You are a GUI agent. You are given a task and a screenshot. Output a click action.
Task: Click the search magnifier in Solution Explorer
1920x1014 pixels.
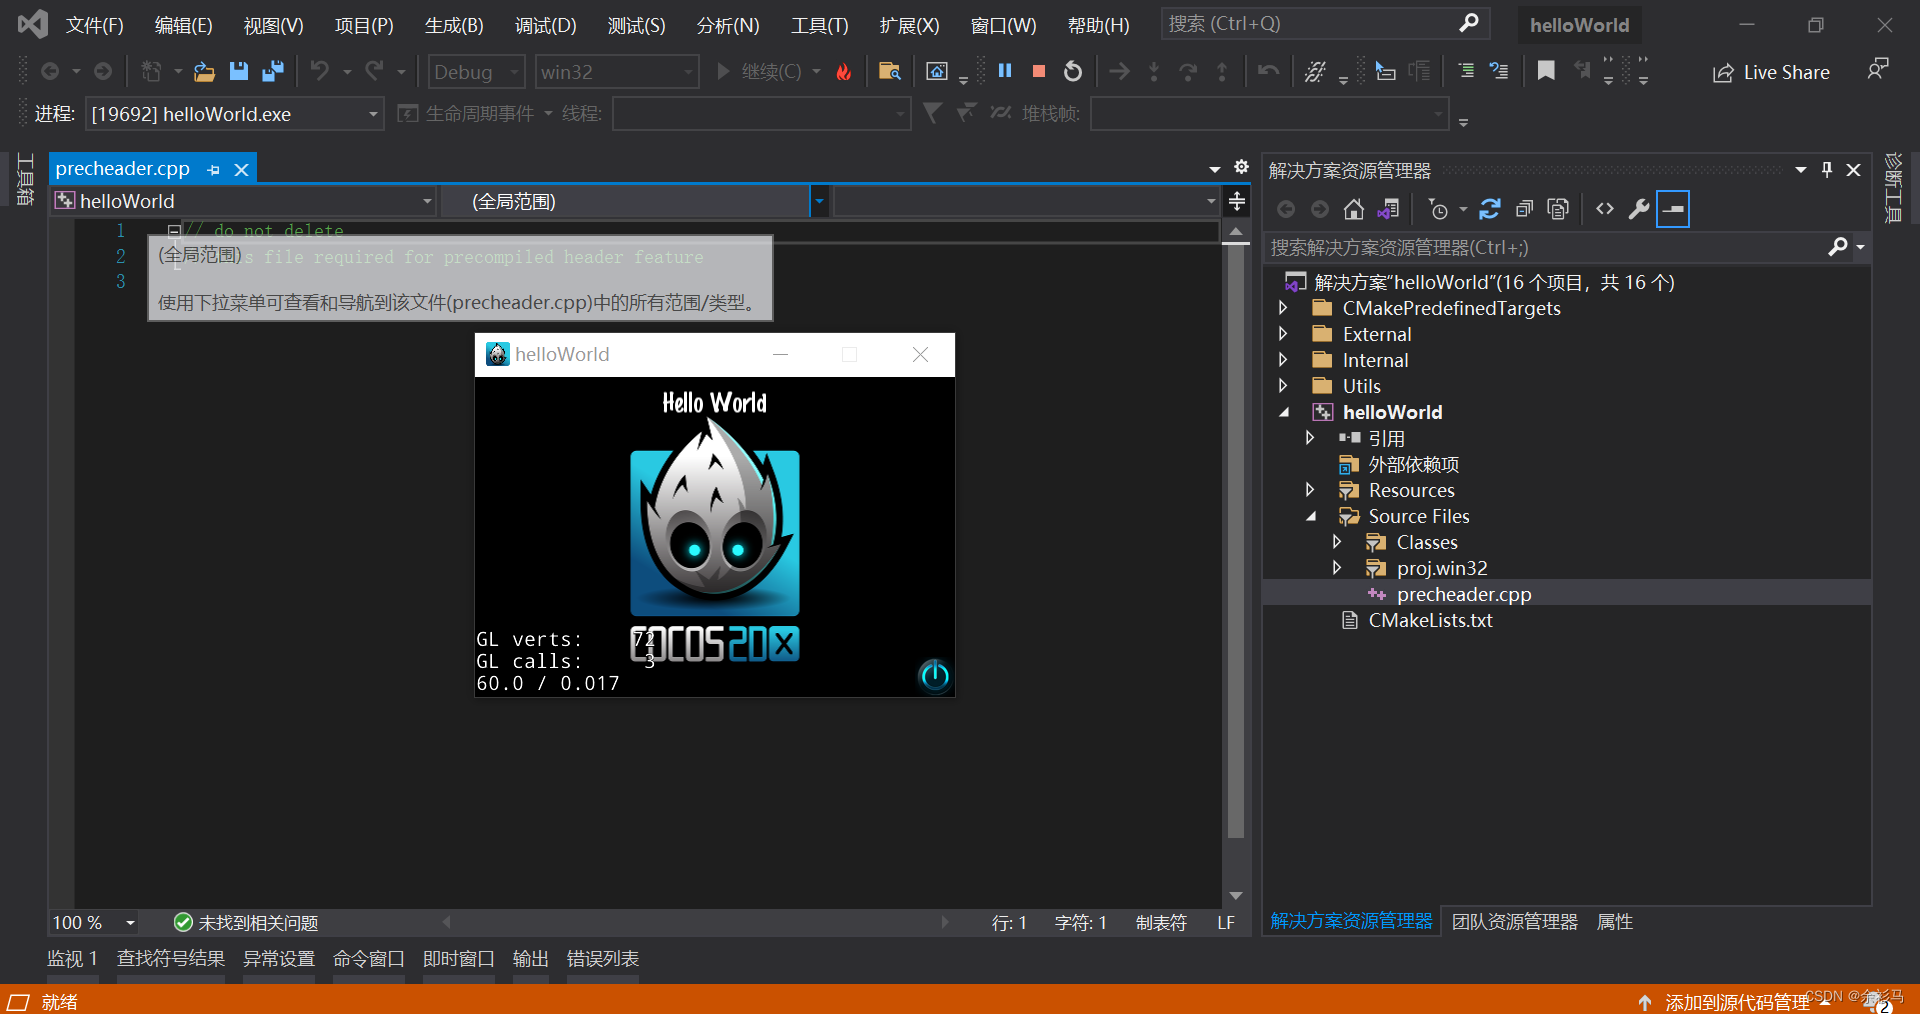coord(1838,247)
